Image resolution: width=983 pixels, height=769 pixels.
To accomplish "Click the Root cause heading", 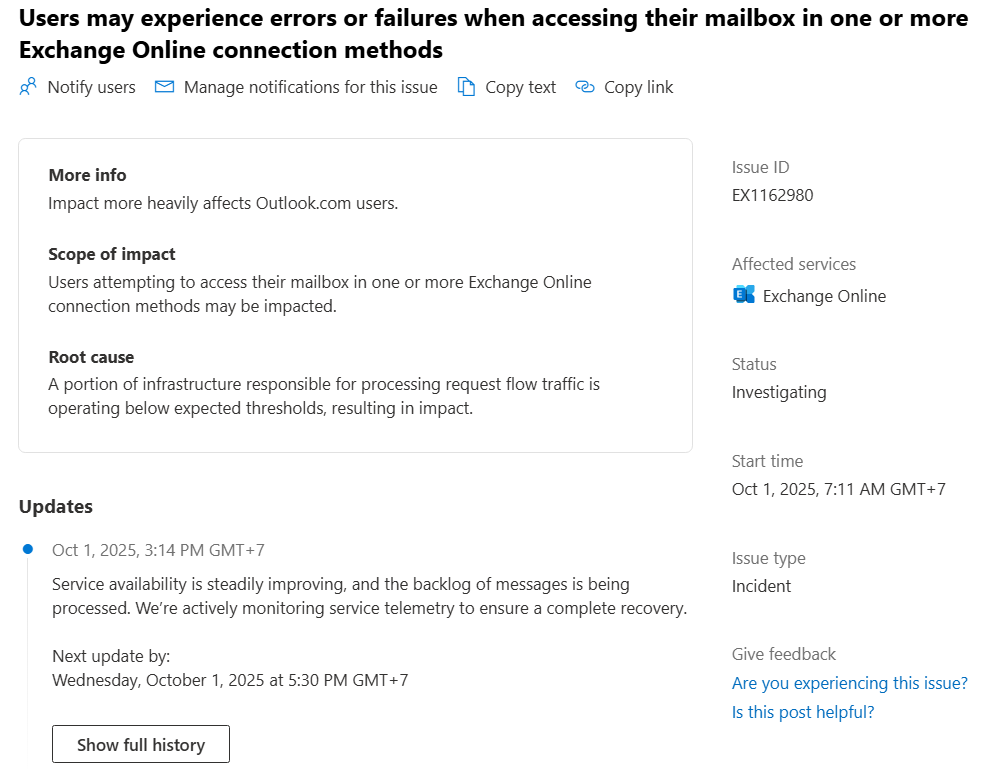I will click(x=91, y=357).
